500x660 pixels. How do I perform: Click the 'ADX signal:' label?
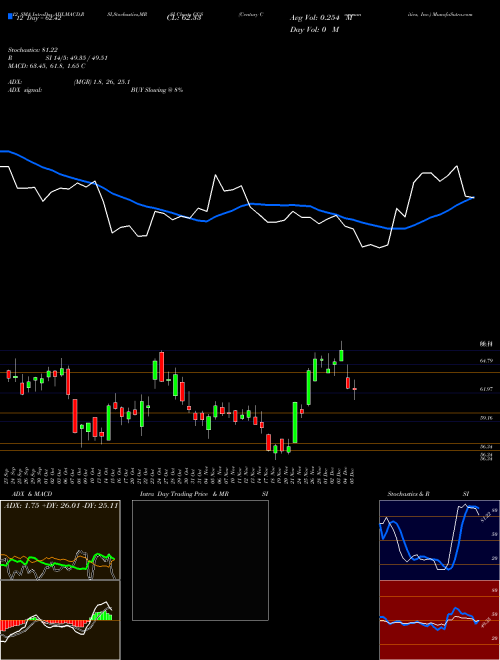click(25, 90)
